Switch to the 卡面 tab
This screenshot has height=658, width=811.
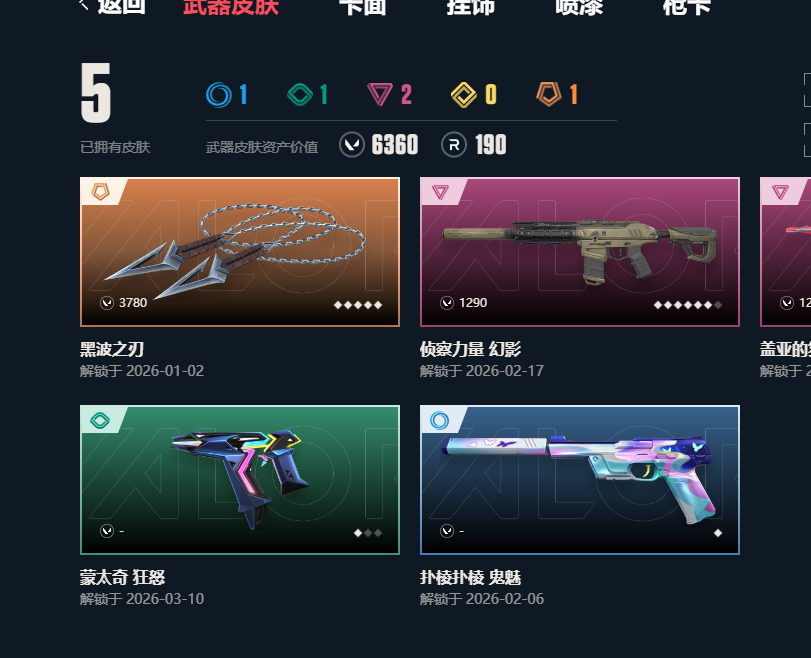click(x=363, y=7)
